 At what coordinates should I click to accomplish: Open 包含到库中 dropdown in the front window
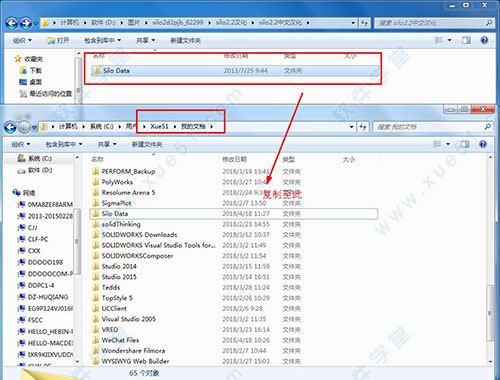pos(64,144)
